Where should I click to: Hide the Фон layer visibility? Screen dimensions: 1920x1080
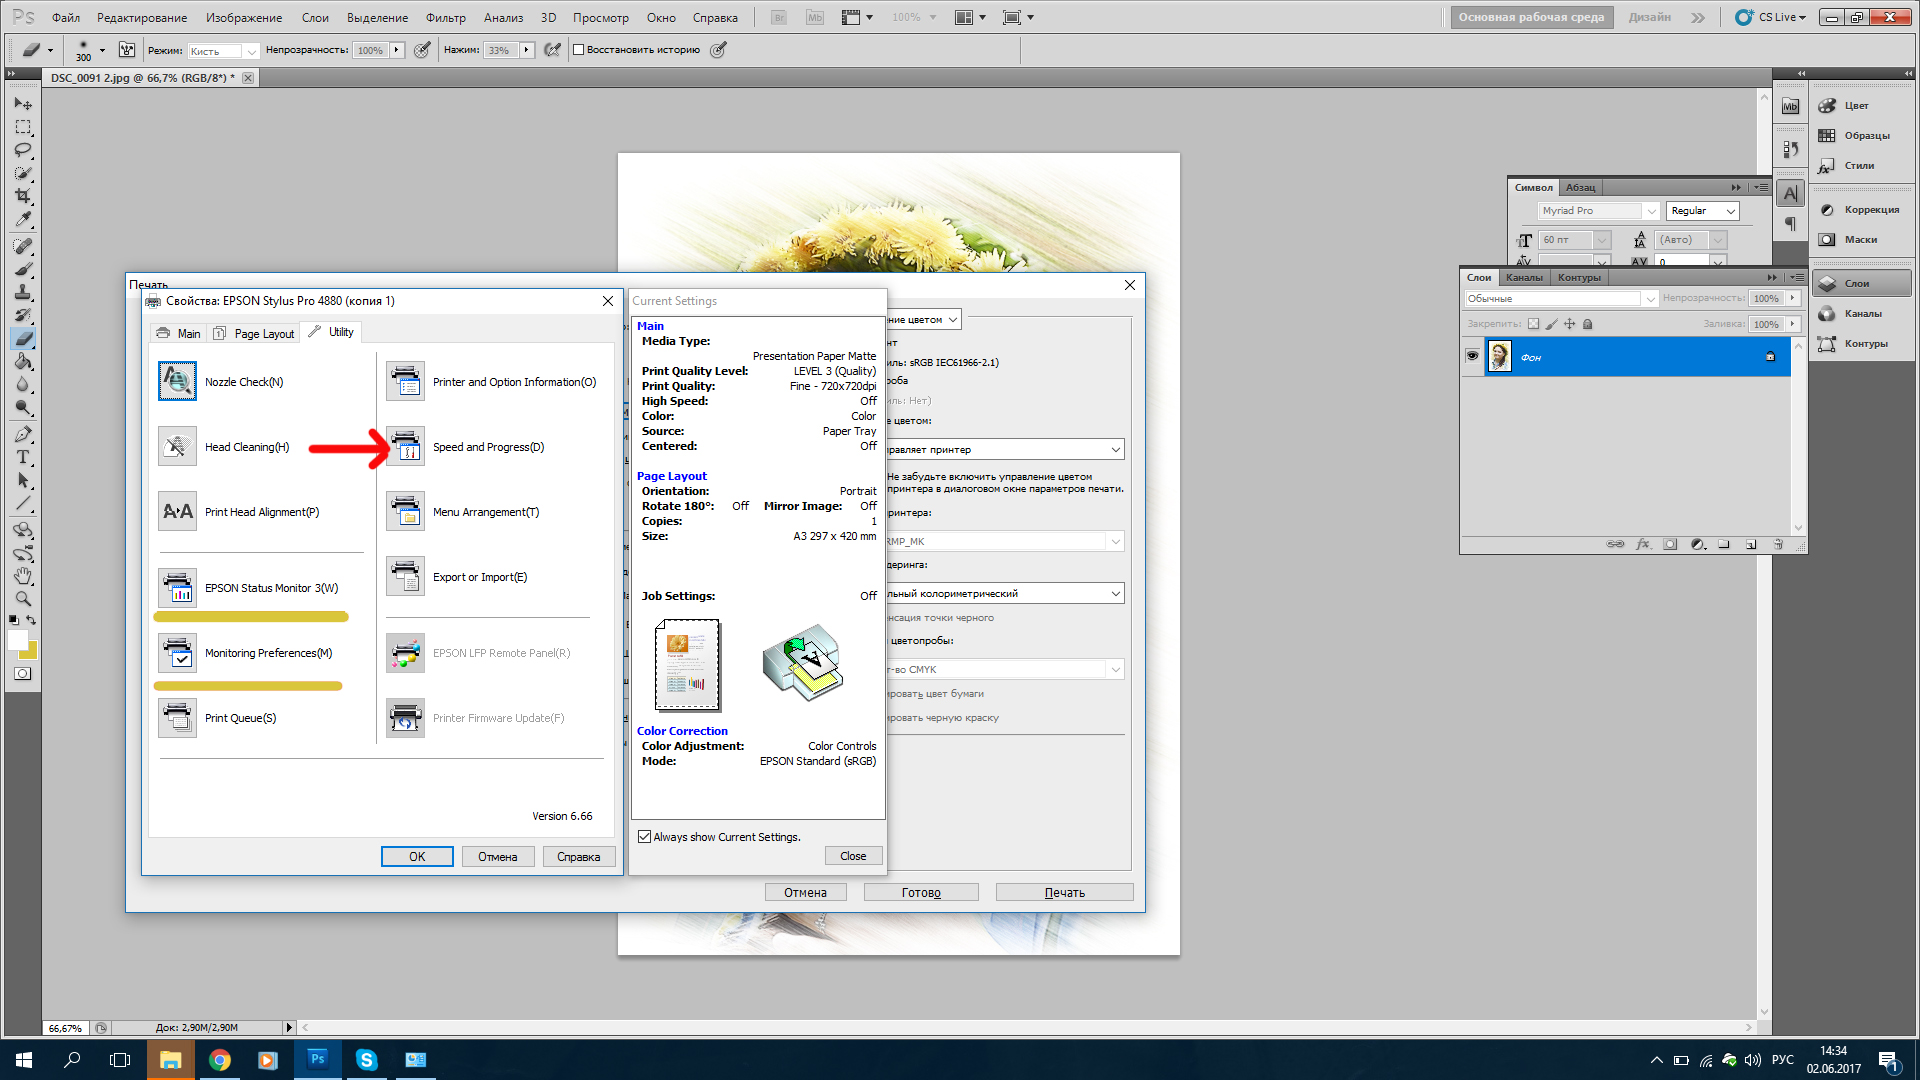1472,356
